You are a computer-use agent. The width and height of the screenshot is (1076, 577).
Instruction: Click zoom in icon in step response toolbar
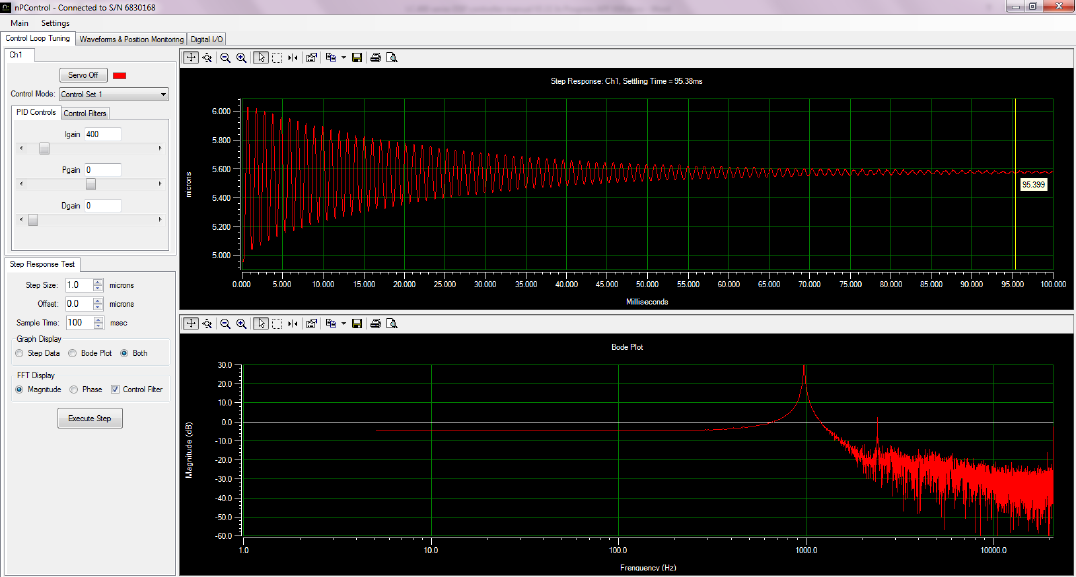241,58
